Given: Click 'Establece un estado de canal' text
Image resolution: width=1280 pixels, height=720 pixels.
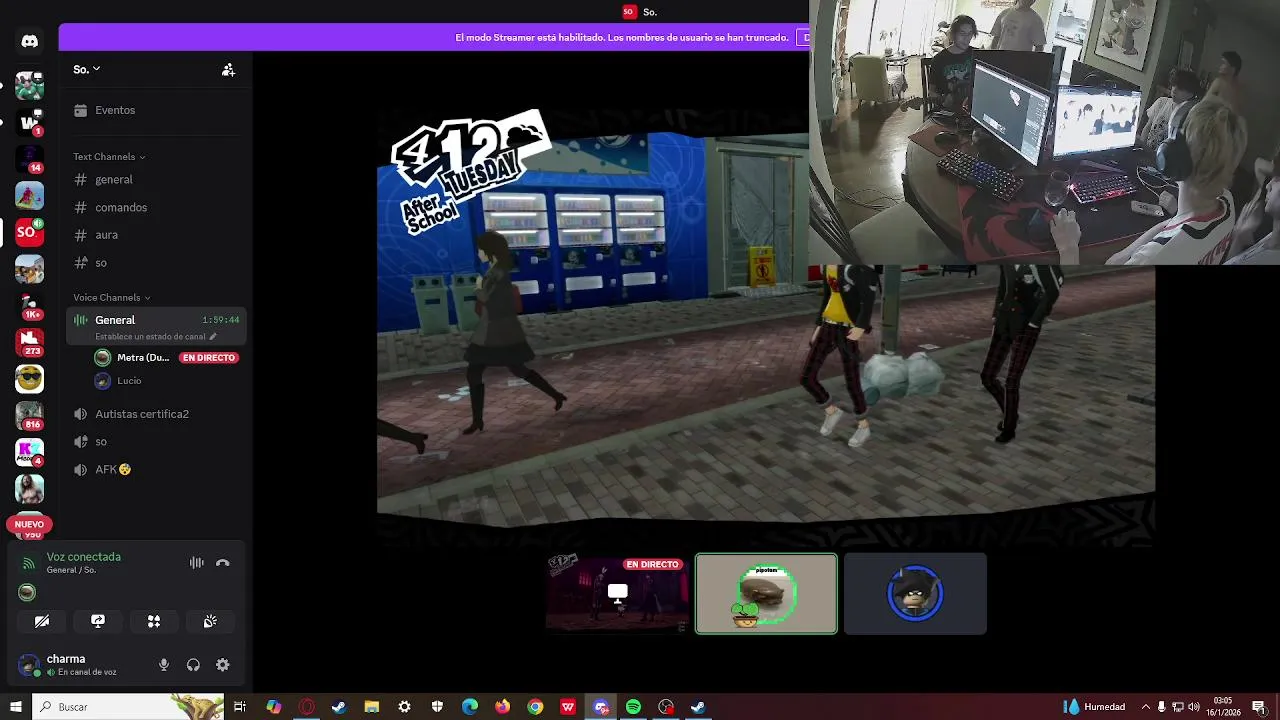Looking at the screenshot, I should 150,337.
